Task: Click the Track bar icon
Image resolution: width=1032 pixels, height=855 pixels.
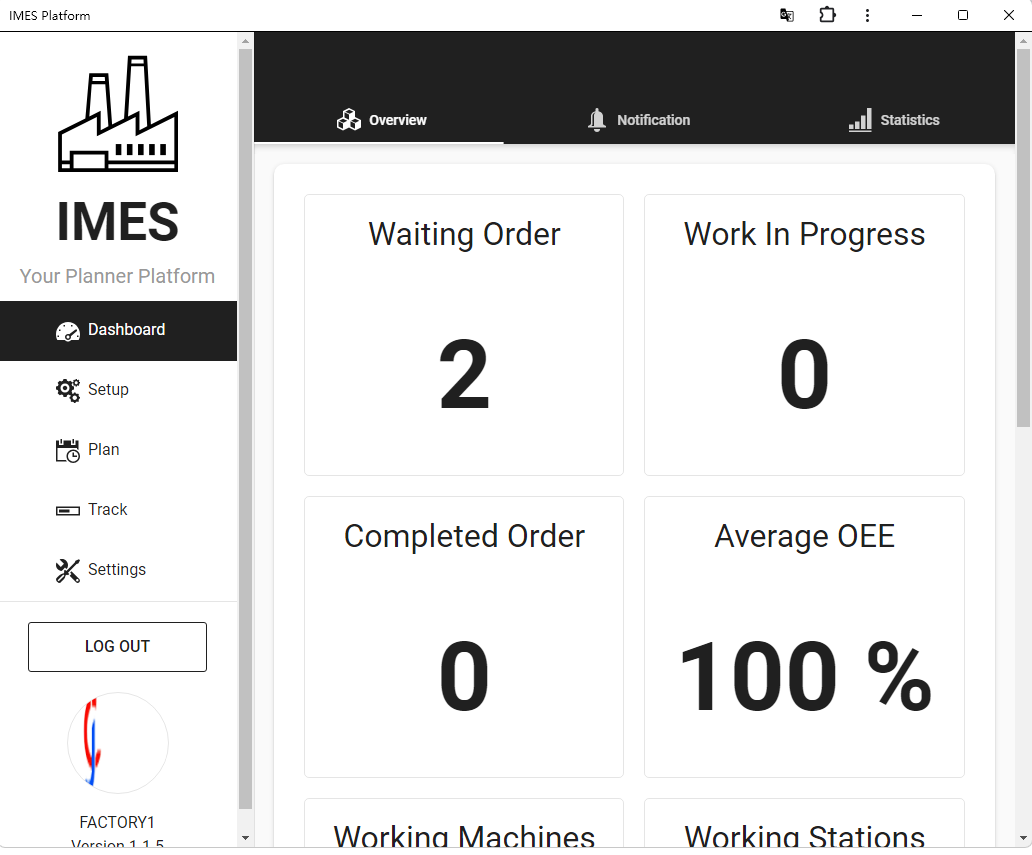Action: 67,510
